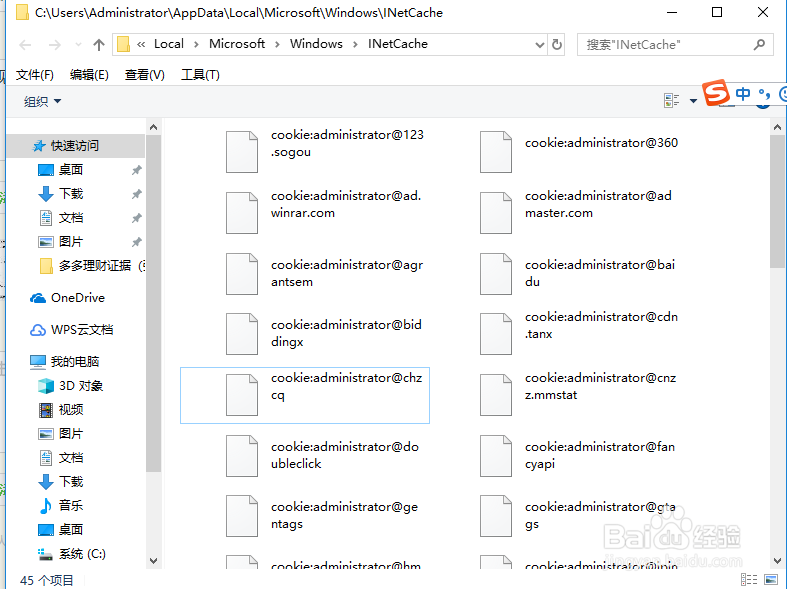This screenshot has width=787, height=589.
Task: Expand the address bar history dropdown
Action: point(540,45)
